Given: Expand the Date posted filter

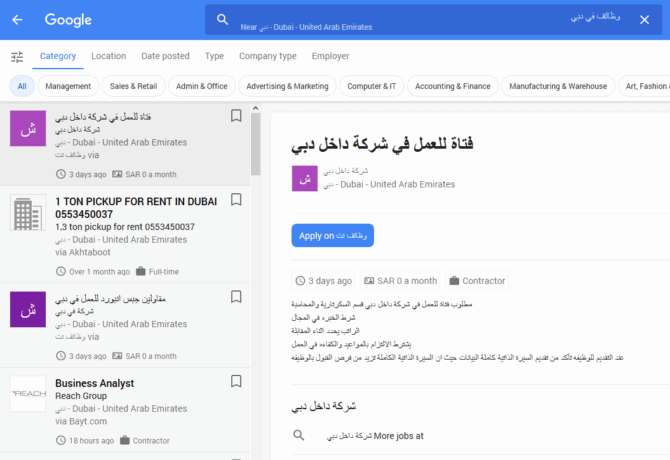Looking at the screenshot, I should (x=165, y=56).
